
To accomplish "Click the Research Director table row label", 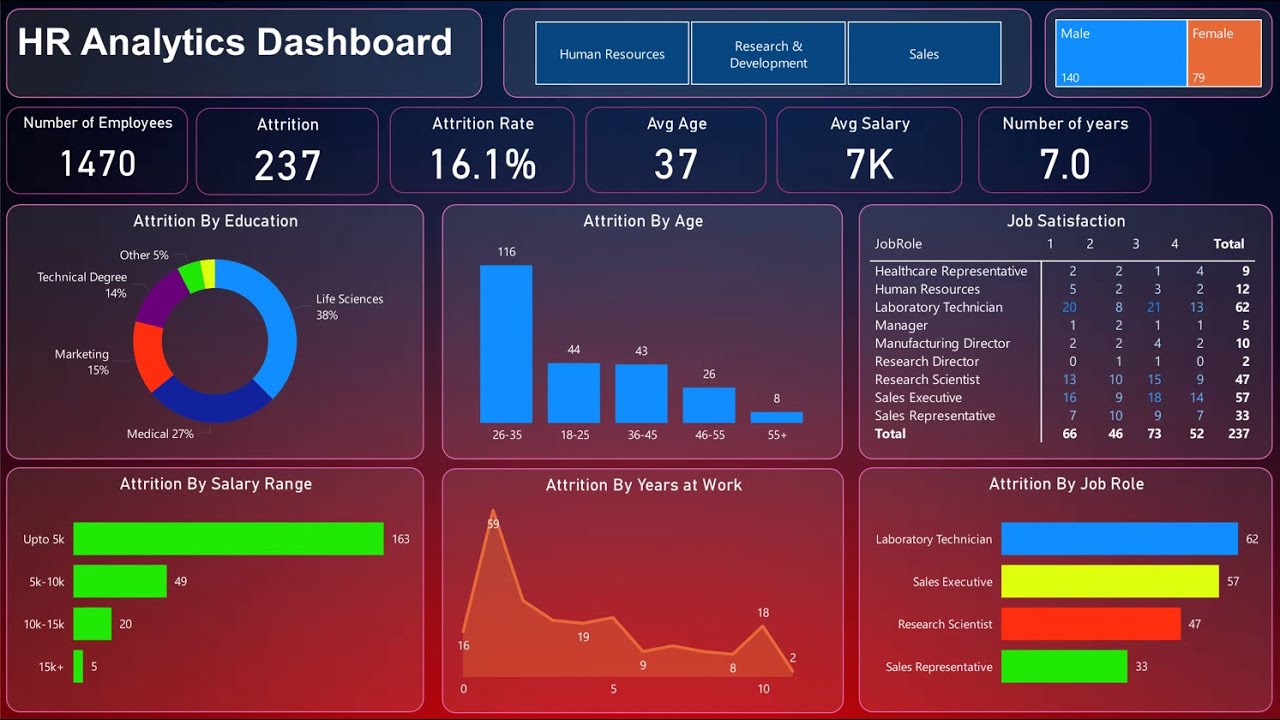I will [927, 361].
